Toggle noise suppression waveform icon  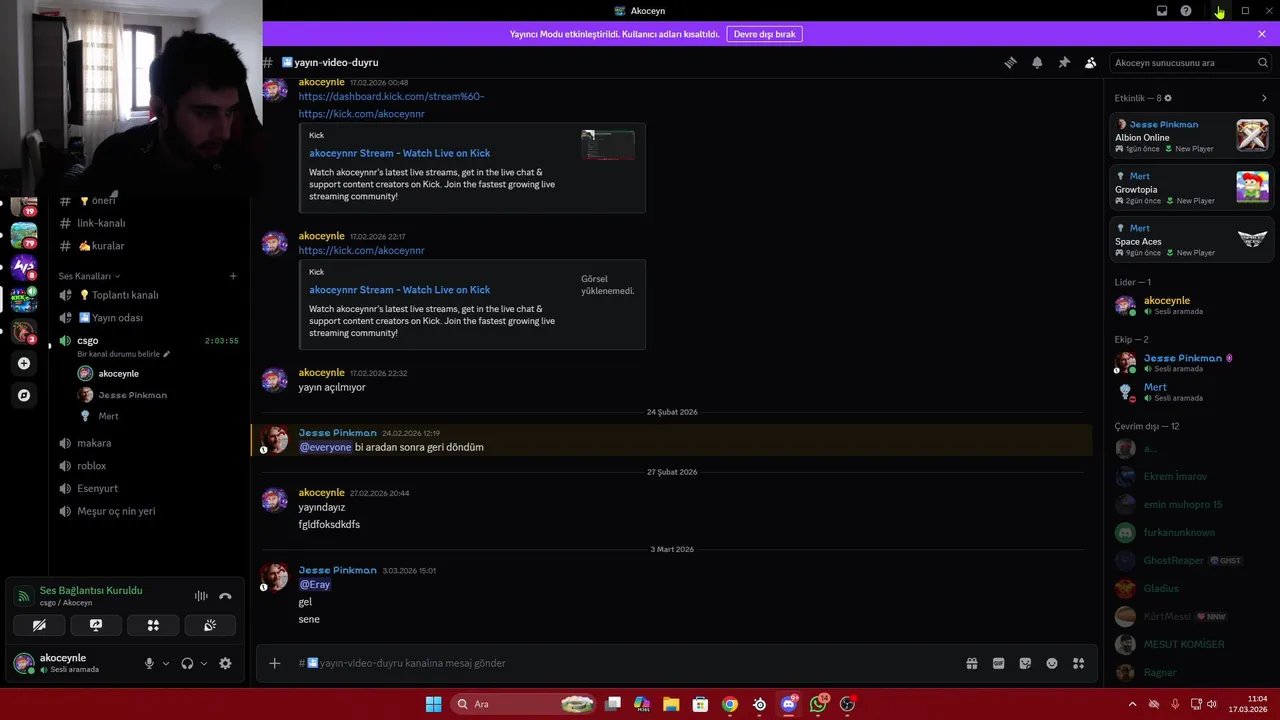tap(201, 596)
